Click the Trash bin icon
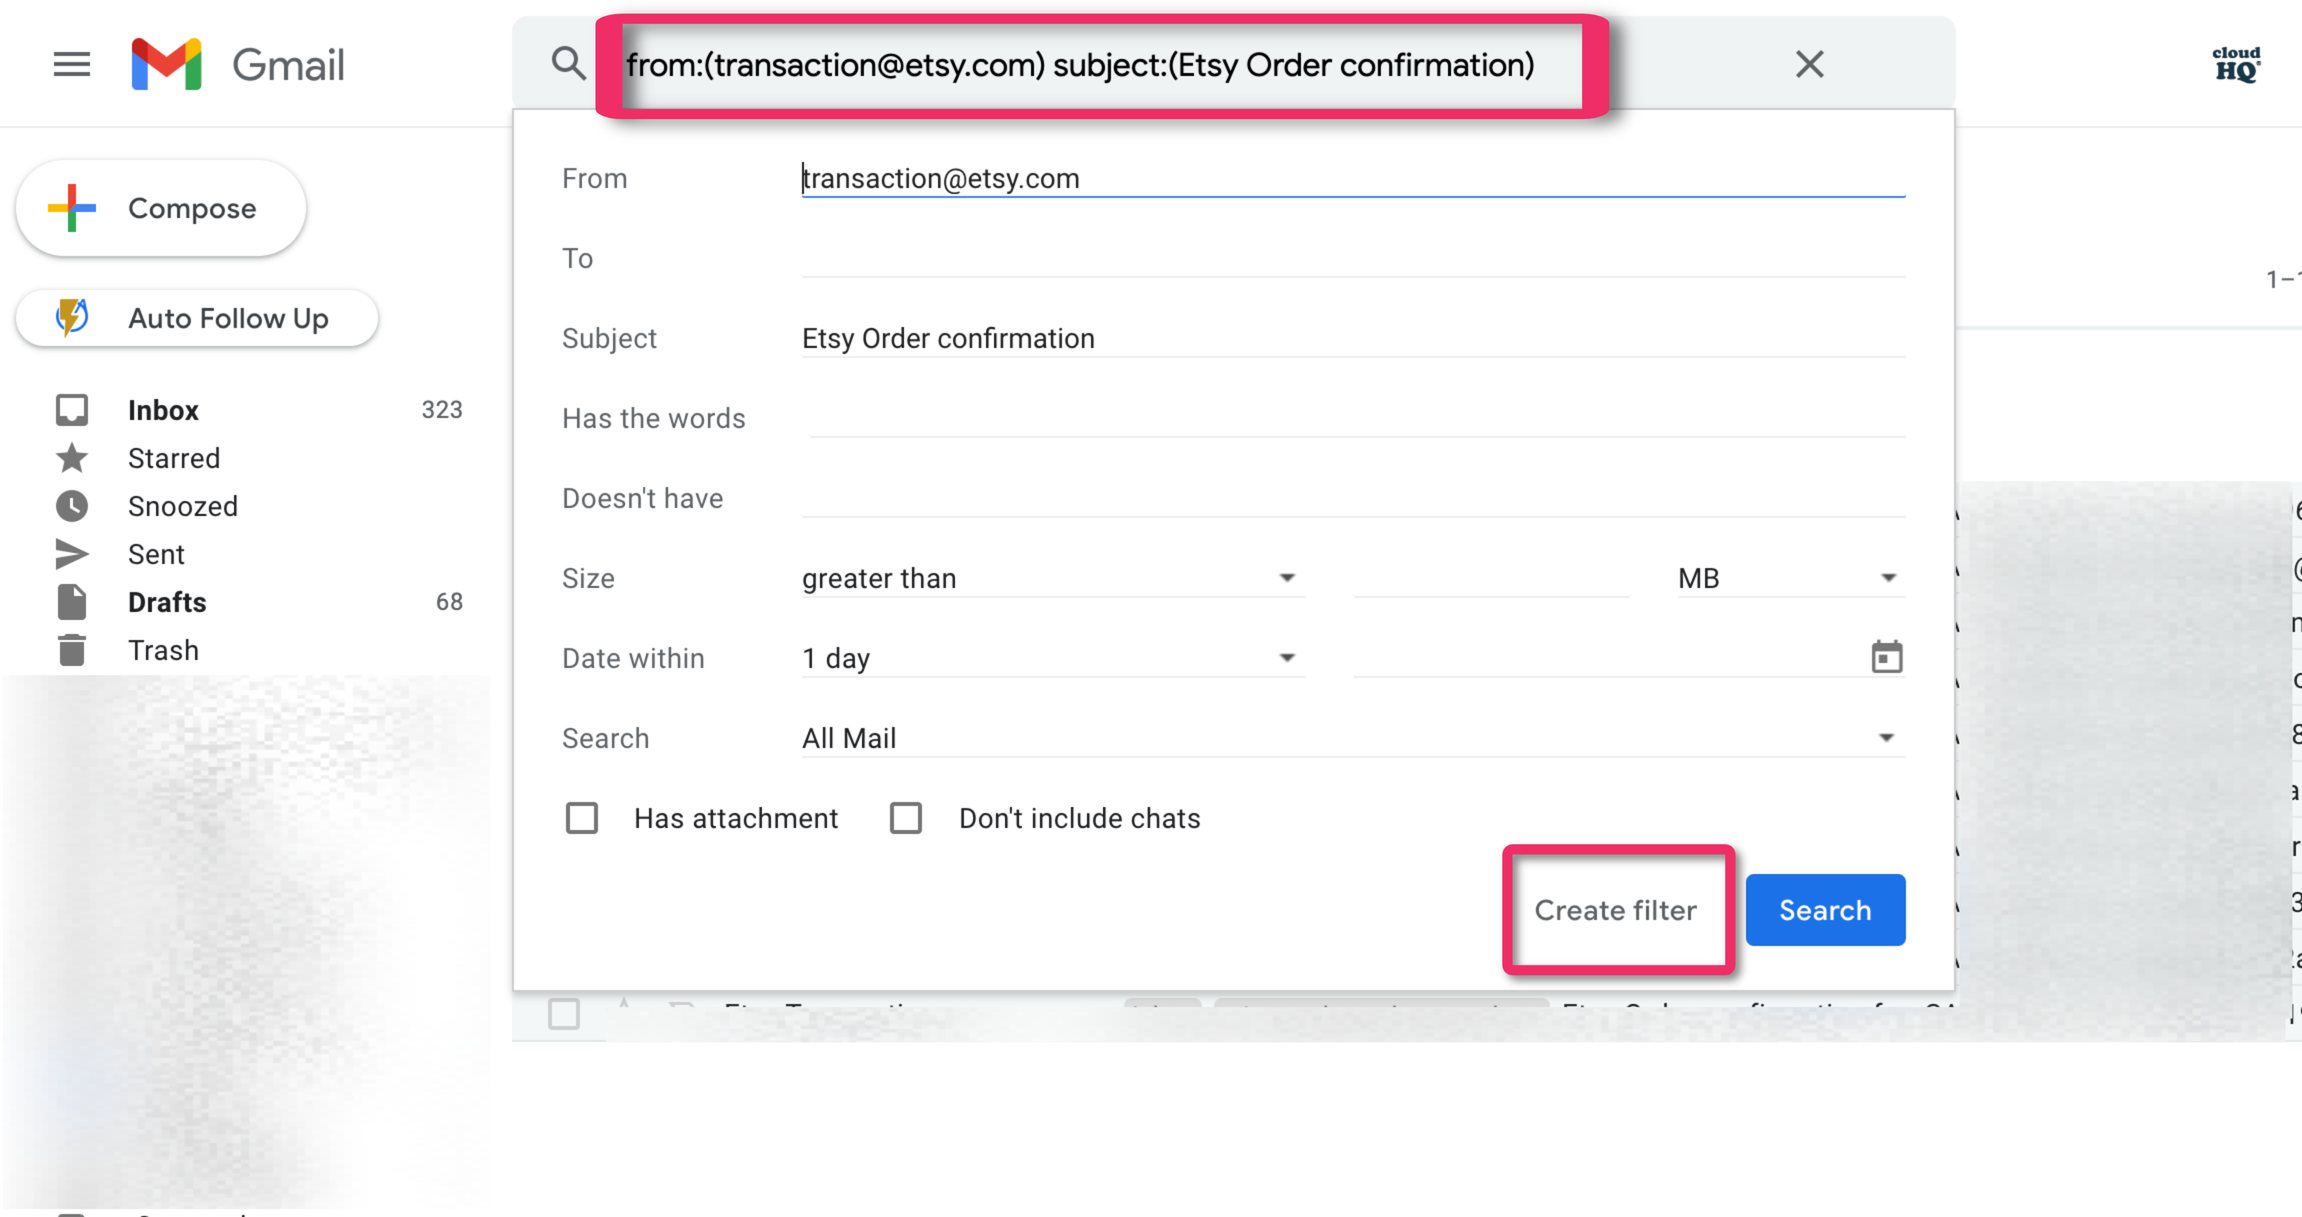The height and width of the screenshot is (1217, 2302). [72, 650]
